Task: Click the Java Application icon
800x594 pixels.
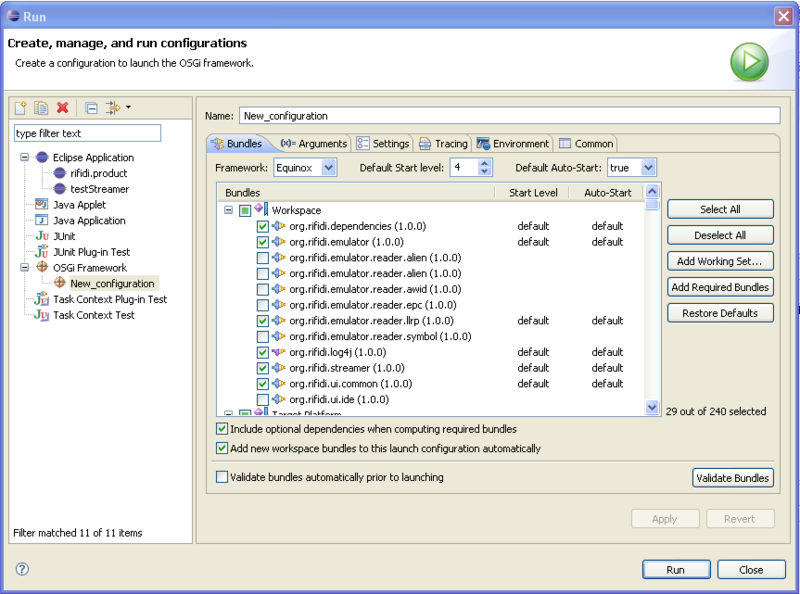Action: point(42,220)
